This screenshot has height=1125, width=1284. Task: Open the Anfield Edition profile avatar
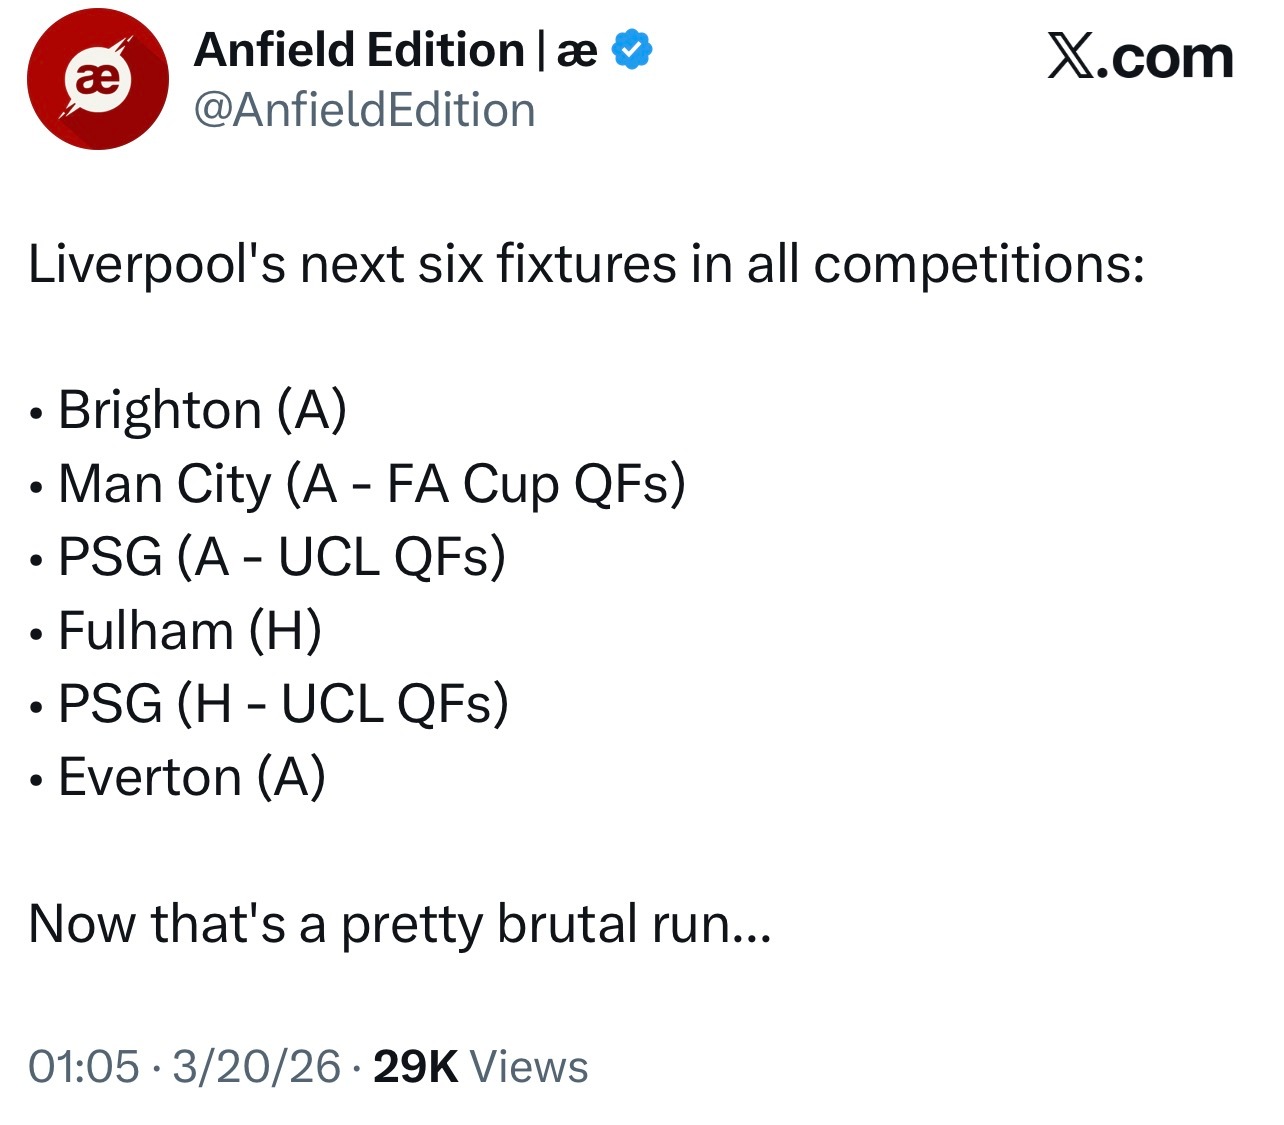(97, 80)
